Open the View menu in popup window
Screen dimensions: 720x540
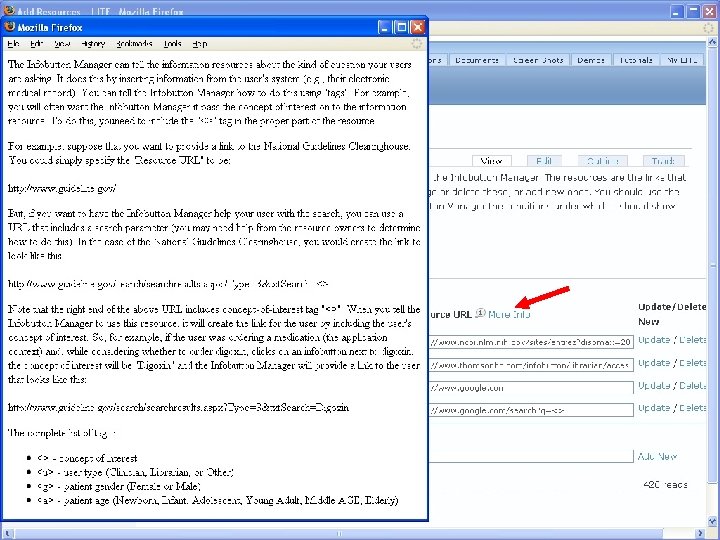62,44
